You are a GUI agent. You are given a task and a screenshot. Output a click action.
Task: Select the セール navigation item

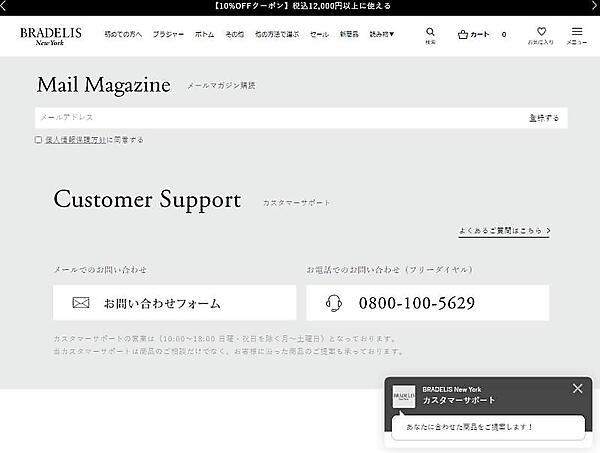(319, 35)
